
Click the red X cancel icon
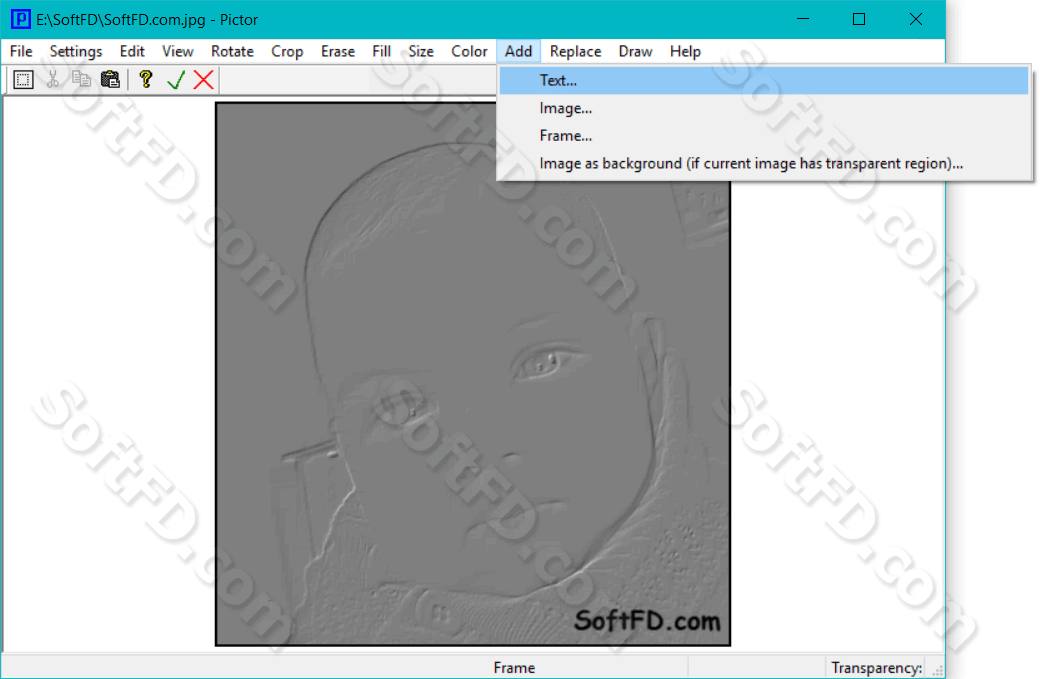click(204, 80)
